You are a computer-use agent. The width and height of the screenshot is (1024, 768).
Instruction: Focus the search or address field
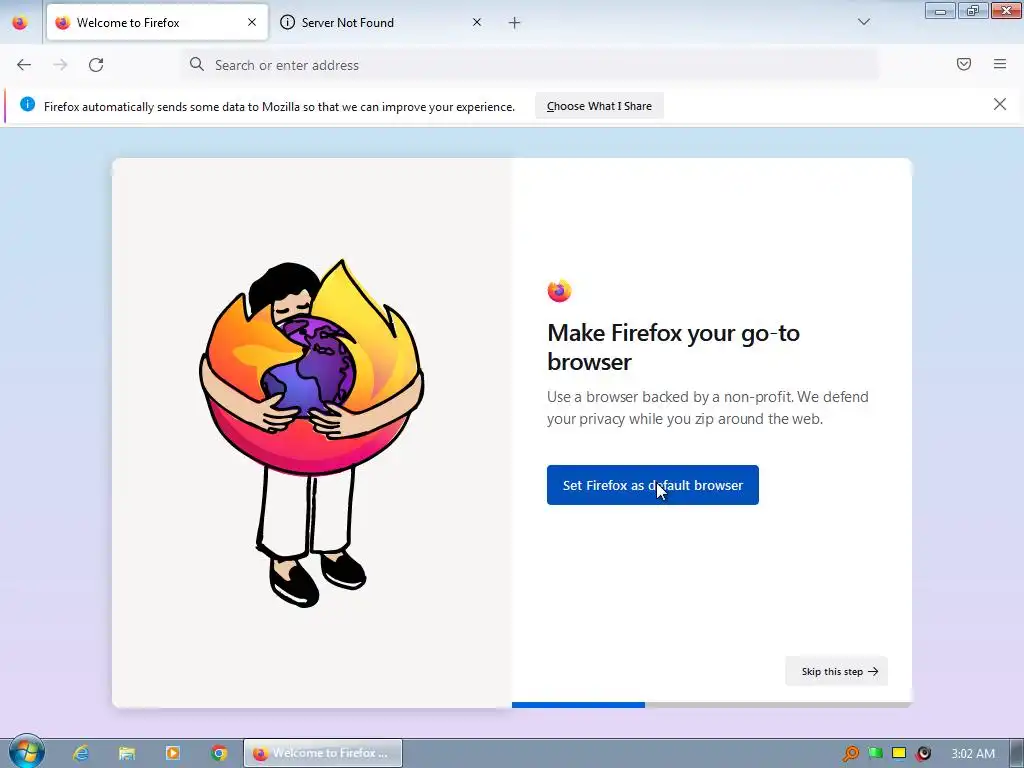(529, 65)
